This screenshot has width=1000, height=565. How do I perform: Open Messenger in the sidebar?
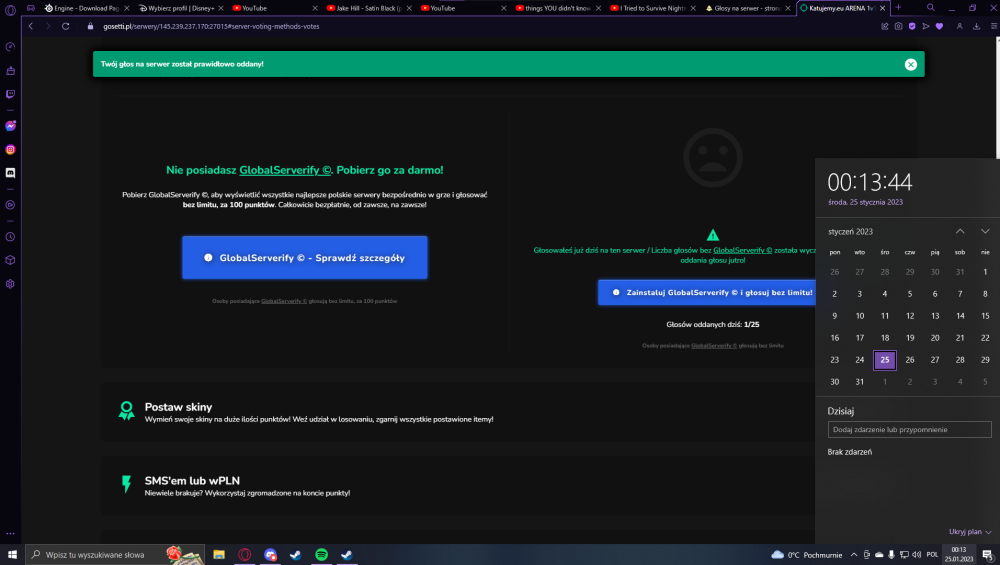click(10, 126)
